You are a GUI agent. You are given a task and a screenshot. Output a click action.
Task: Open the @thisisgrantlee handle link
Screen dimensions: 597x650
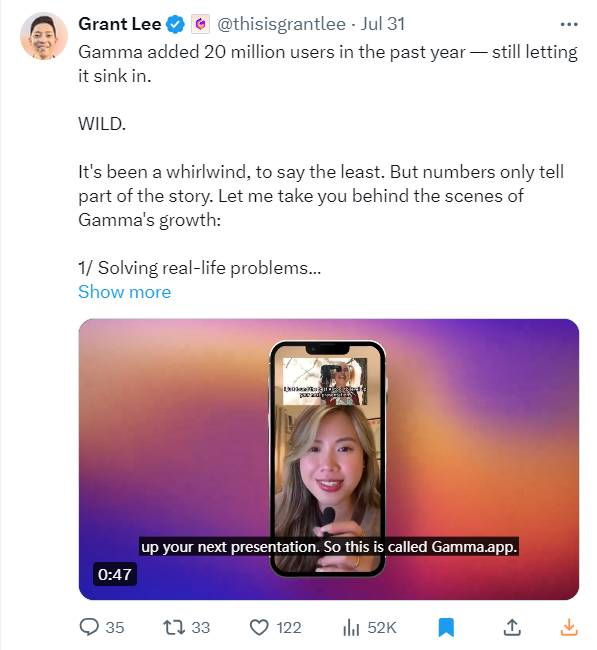pos(281,24)
